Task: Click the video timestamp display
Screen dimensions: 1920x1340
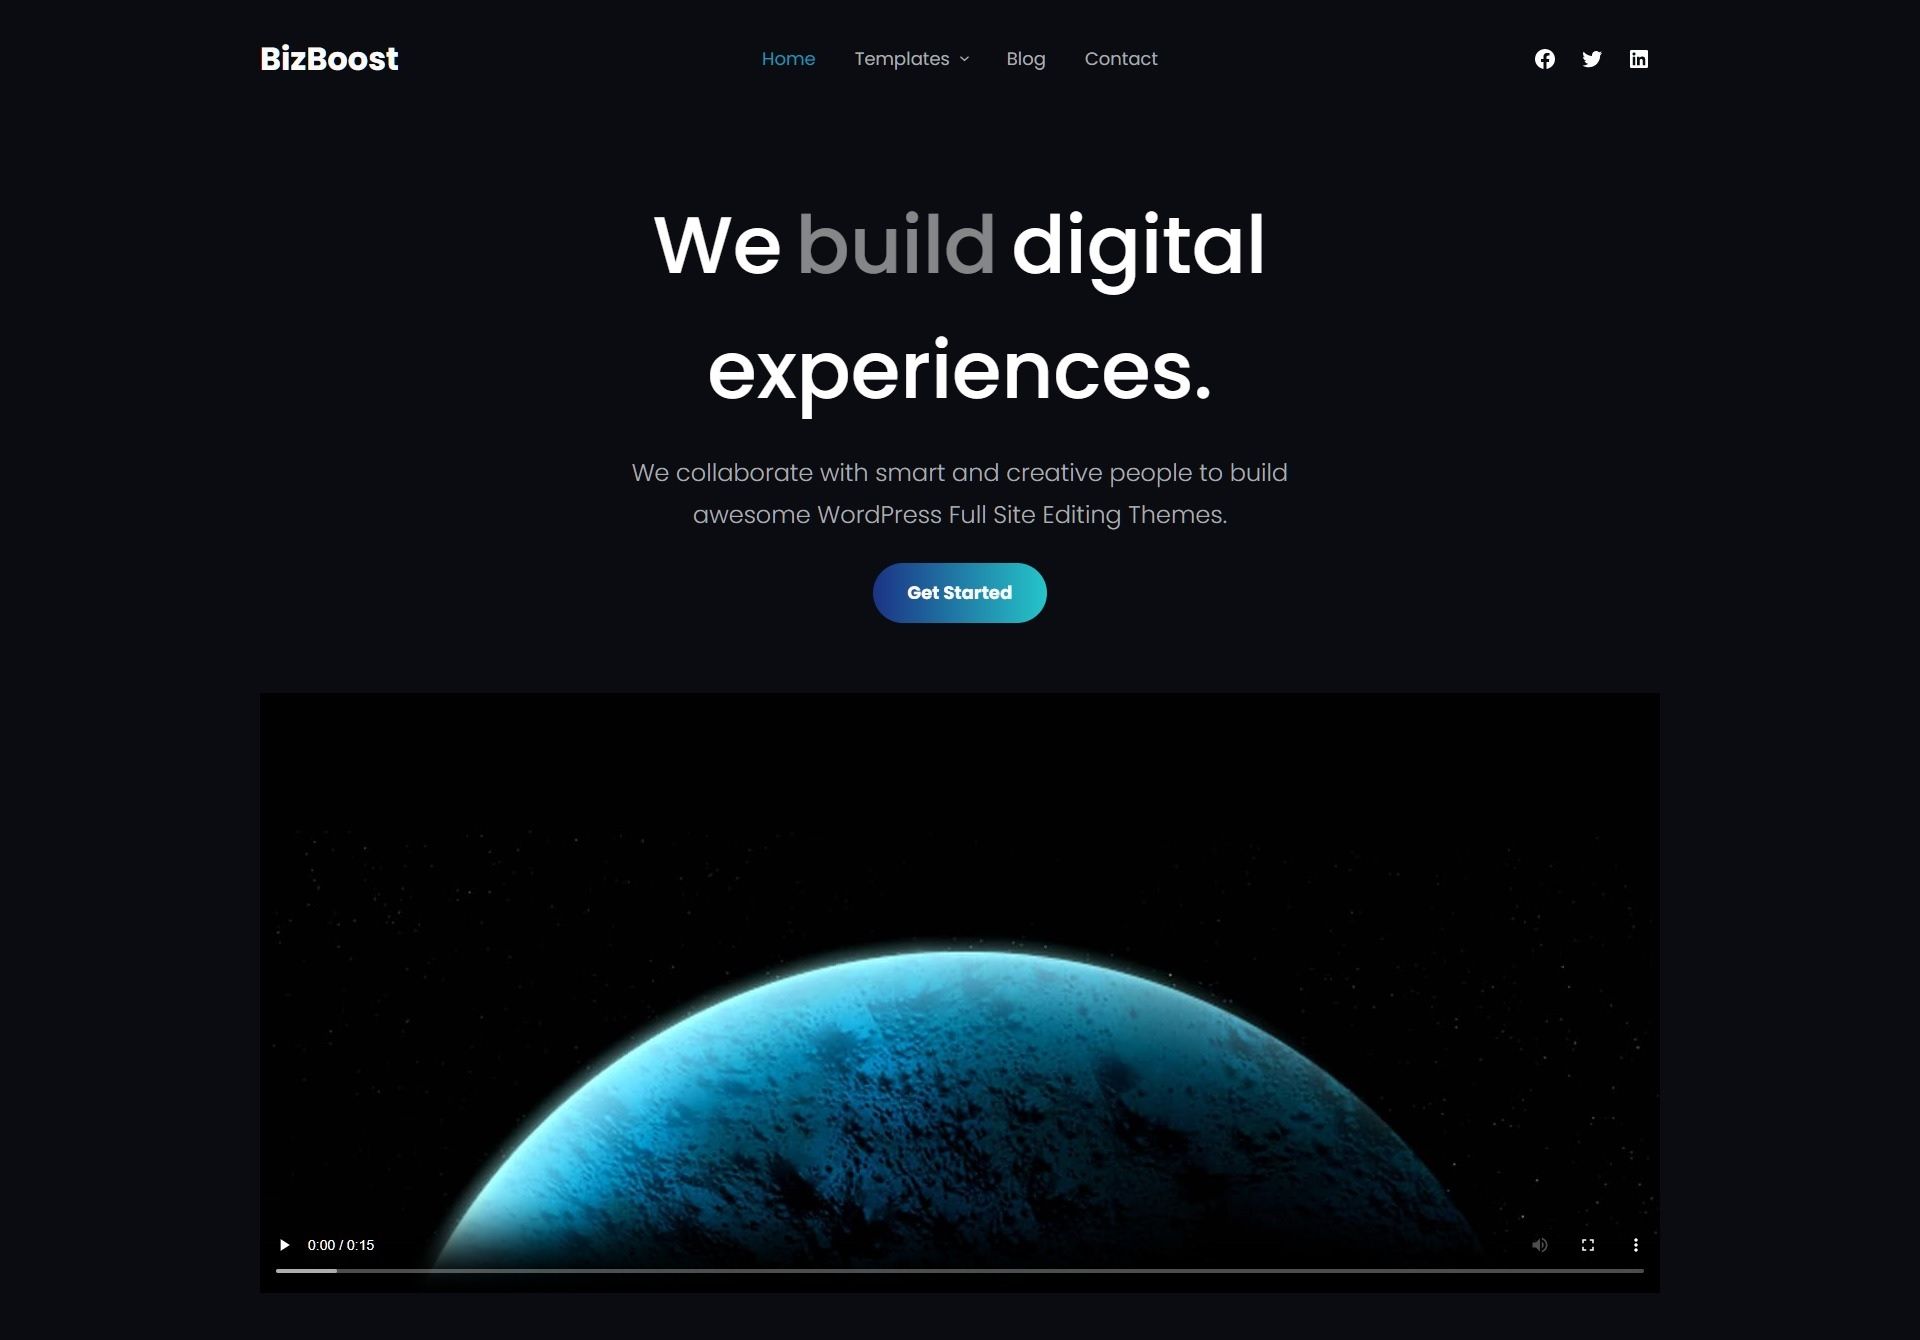Action: [340, 1244]
